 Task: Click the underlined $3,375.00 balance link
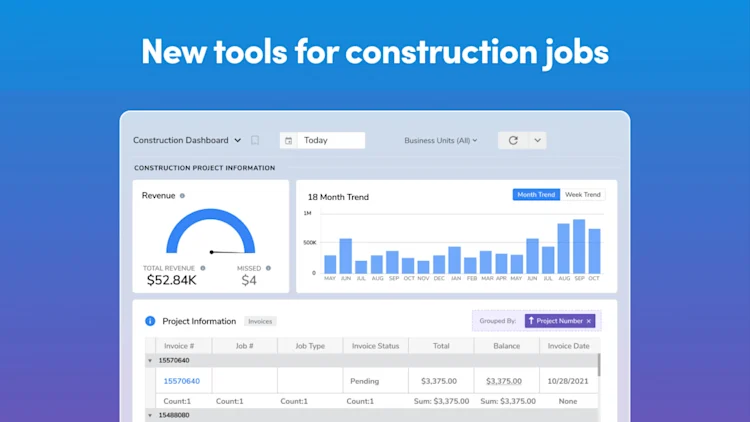[504, 381]
